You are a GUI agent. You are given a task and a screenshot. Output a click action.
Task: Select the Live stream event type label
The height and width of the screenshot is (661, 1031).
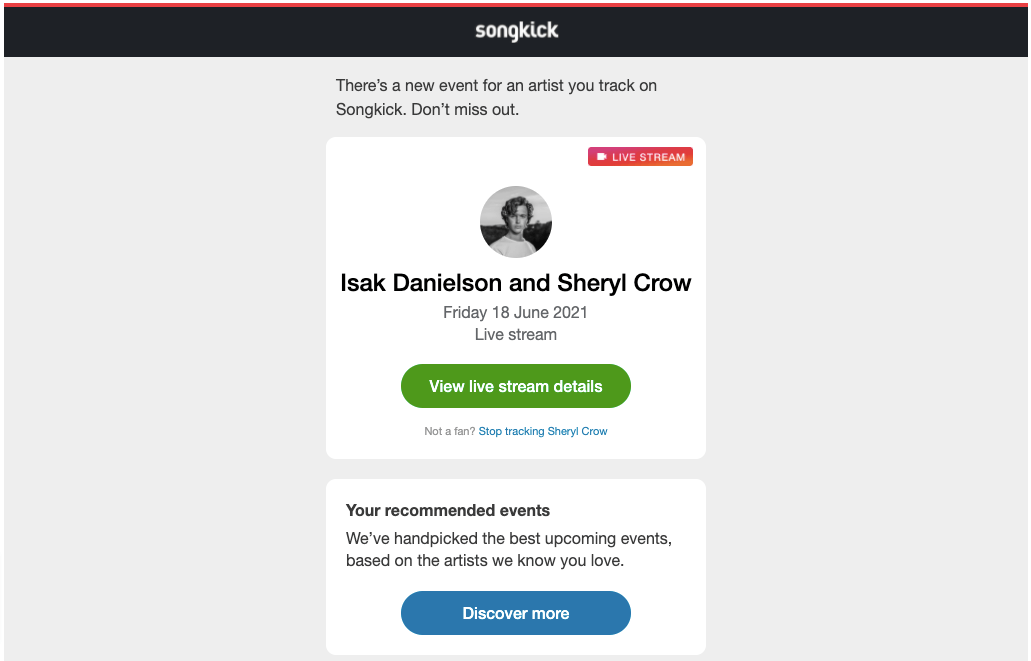(x=515, y=334)
